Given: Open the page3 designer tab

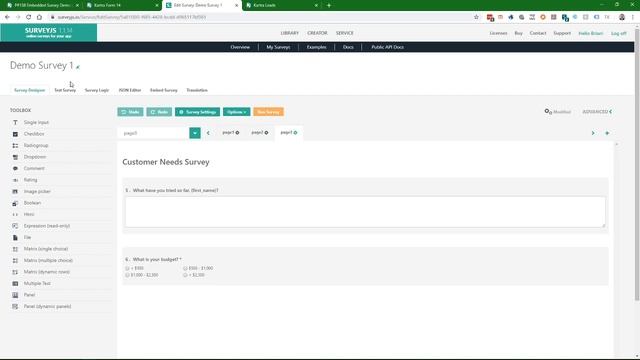Looking at the screenshot, I should pos(289,133).
